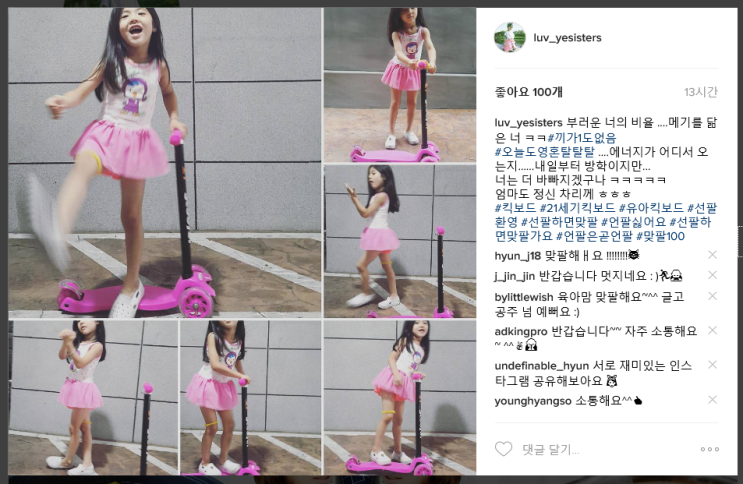Click the heart like icon
The width and height of the screenshot is (743, 484).
tap(503, 448)
